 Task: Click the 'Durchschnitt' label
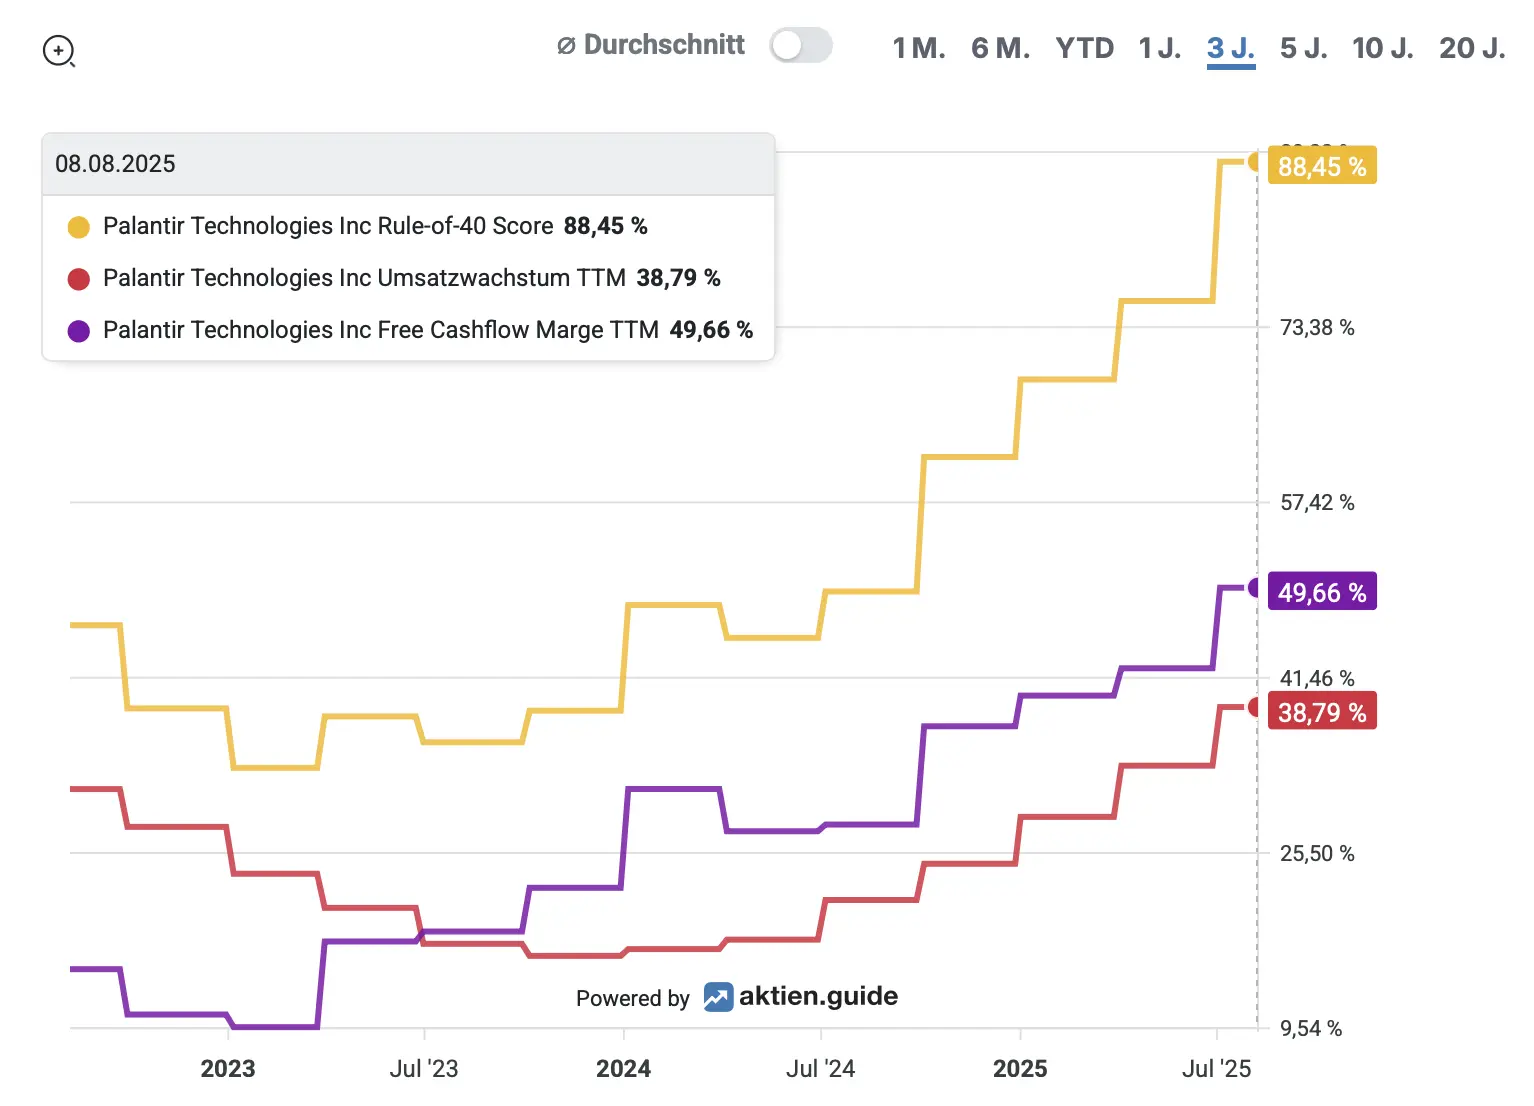click(x=664, y=45)
